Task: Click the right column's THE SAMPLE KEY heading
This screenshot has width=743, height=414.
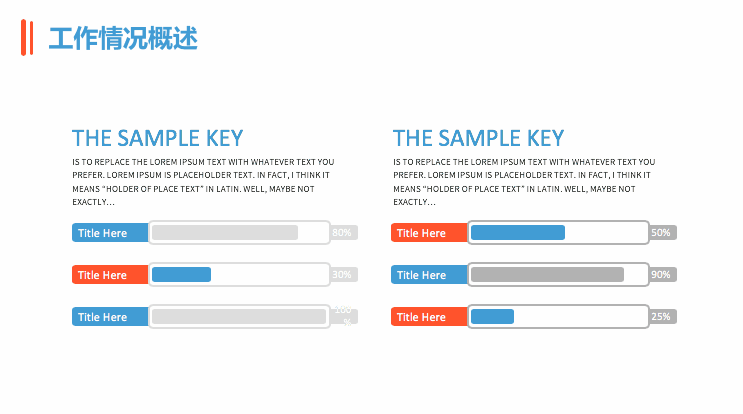Action: [478, 138]
